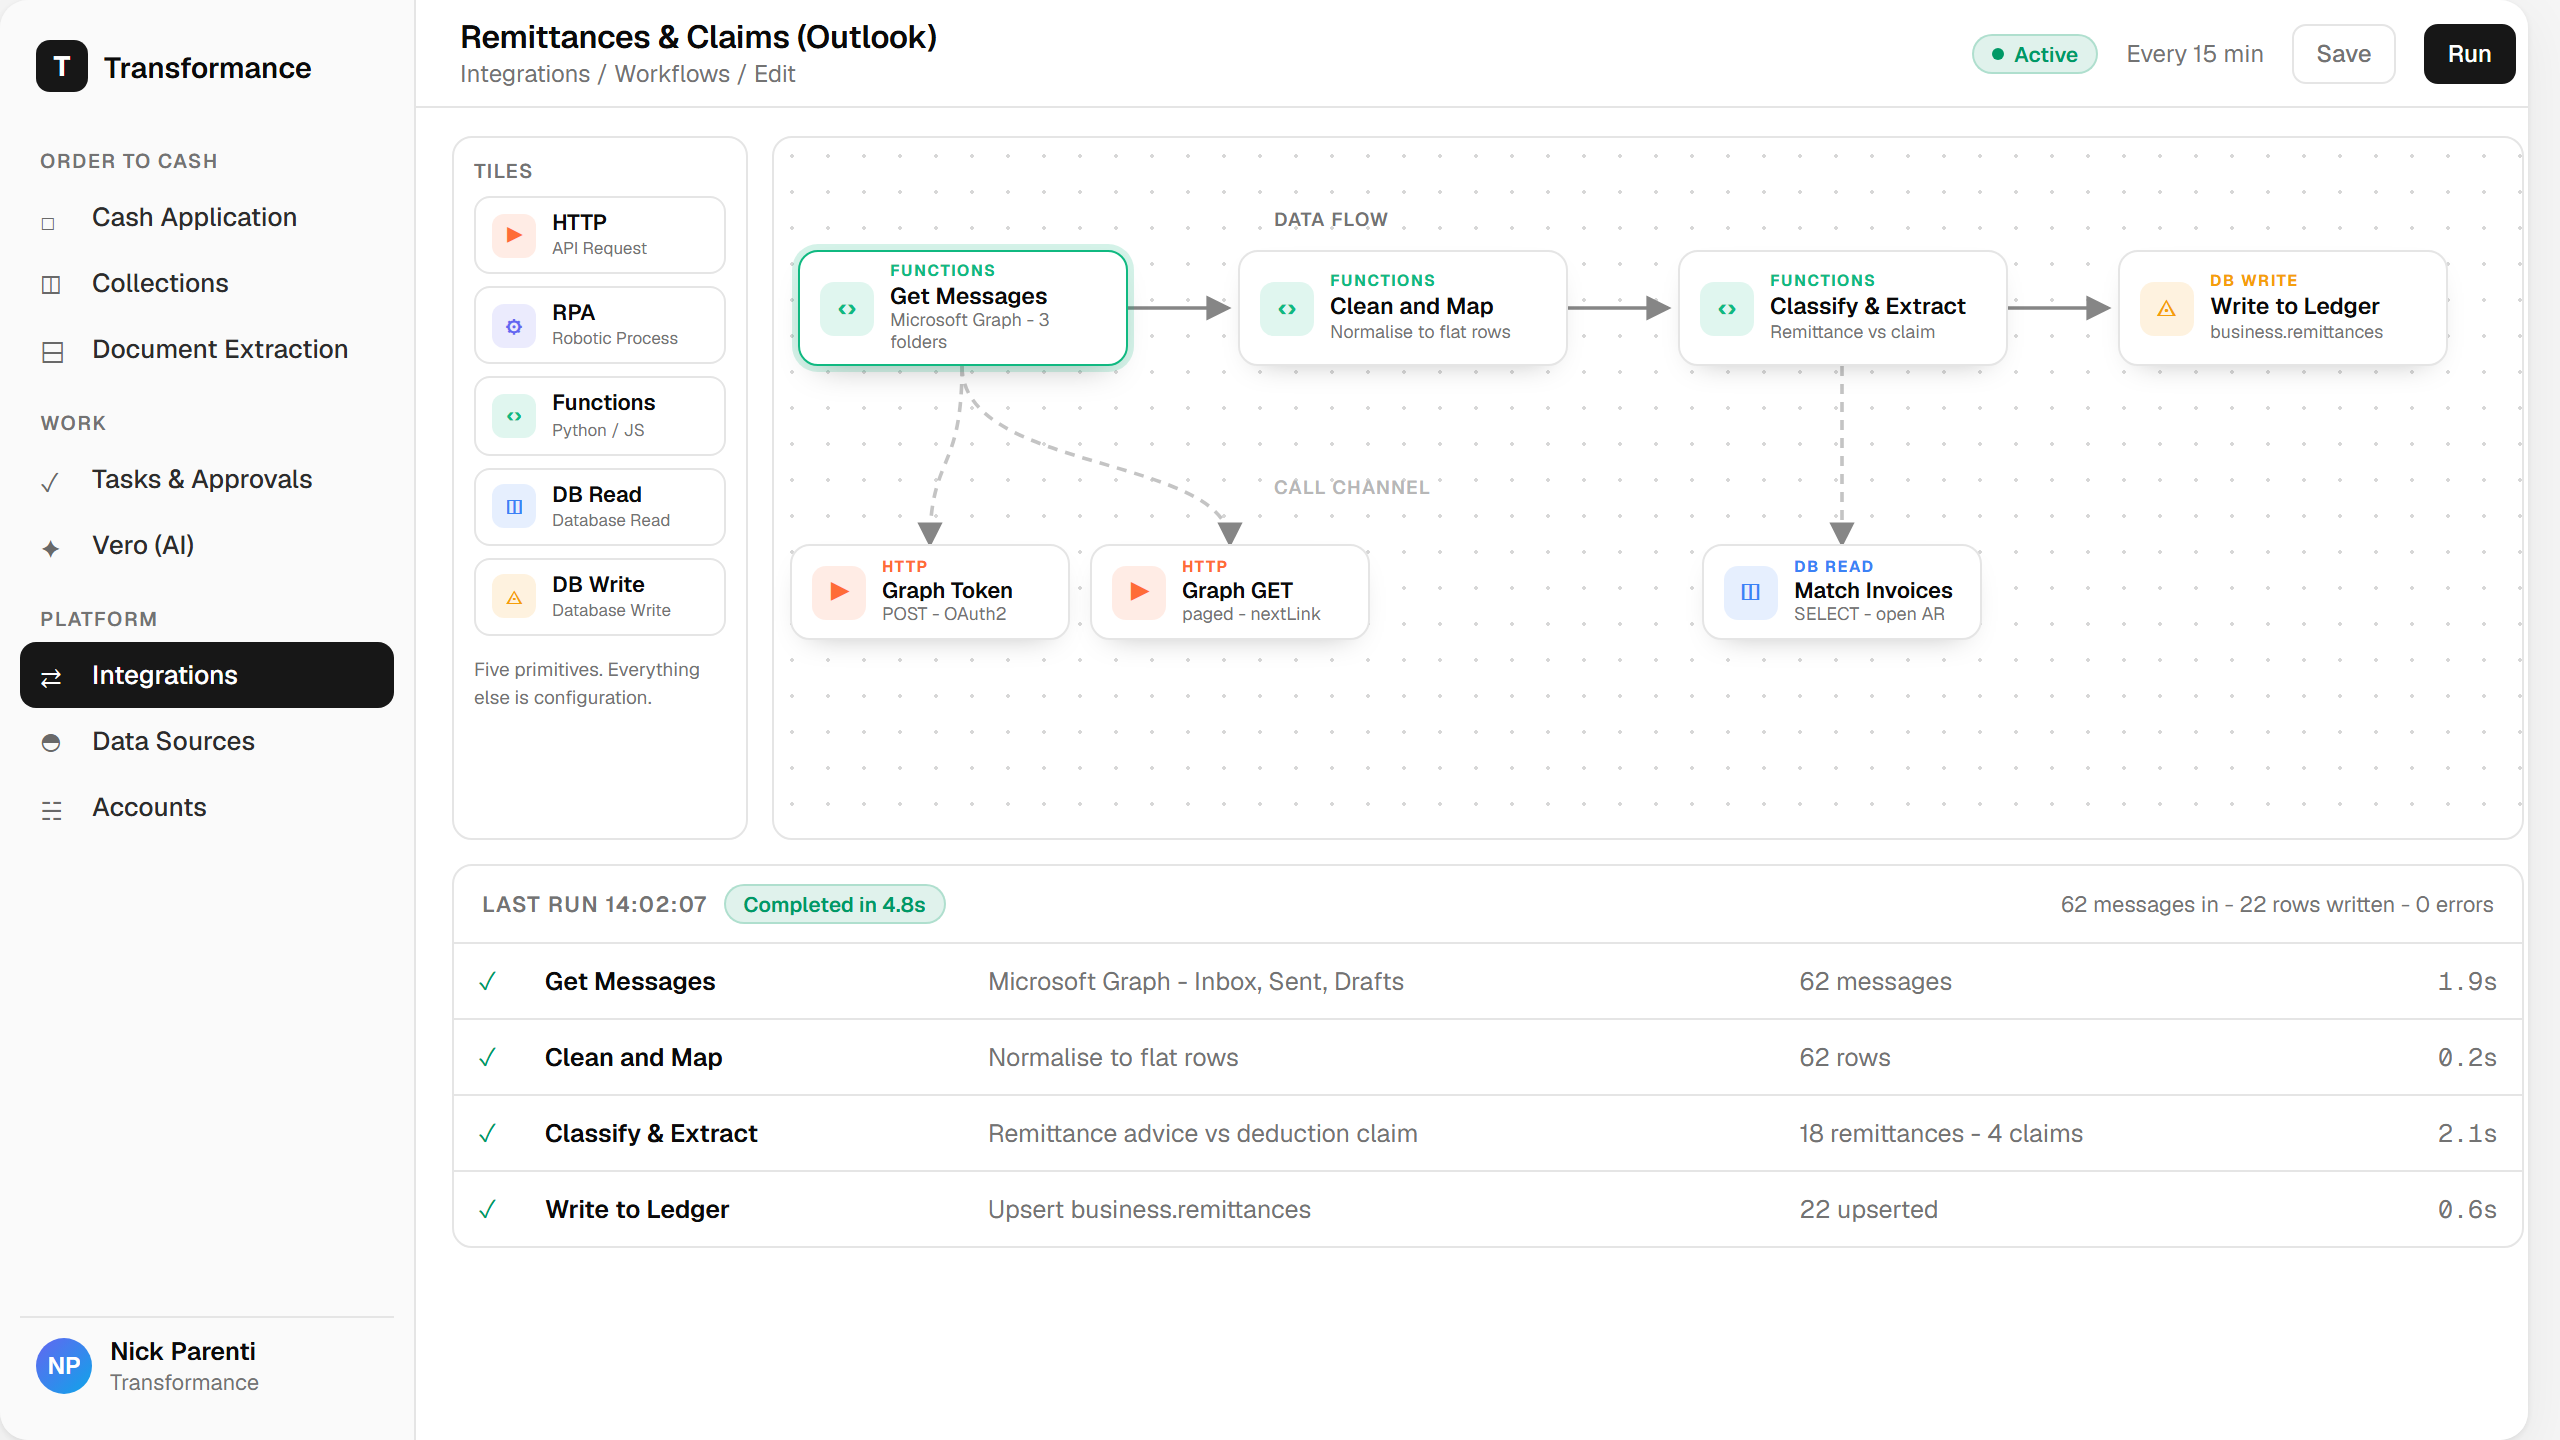Click the Vero (AI) sparkle icon
Screen dimensions: 2560x1440
coord(51,548)
